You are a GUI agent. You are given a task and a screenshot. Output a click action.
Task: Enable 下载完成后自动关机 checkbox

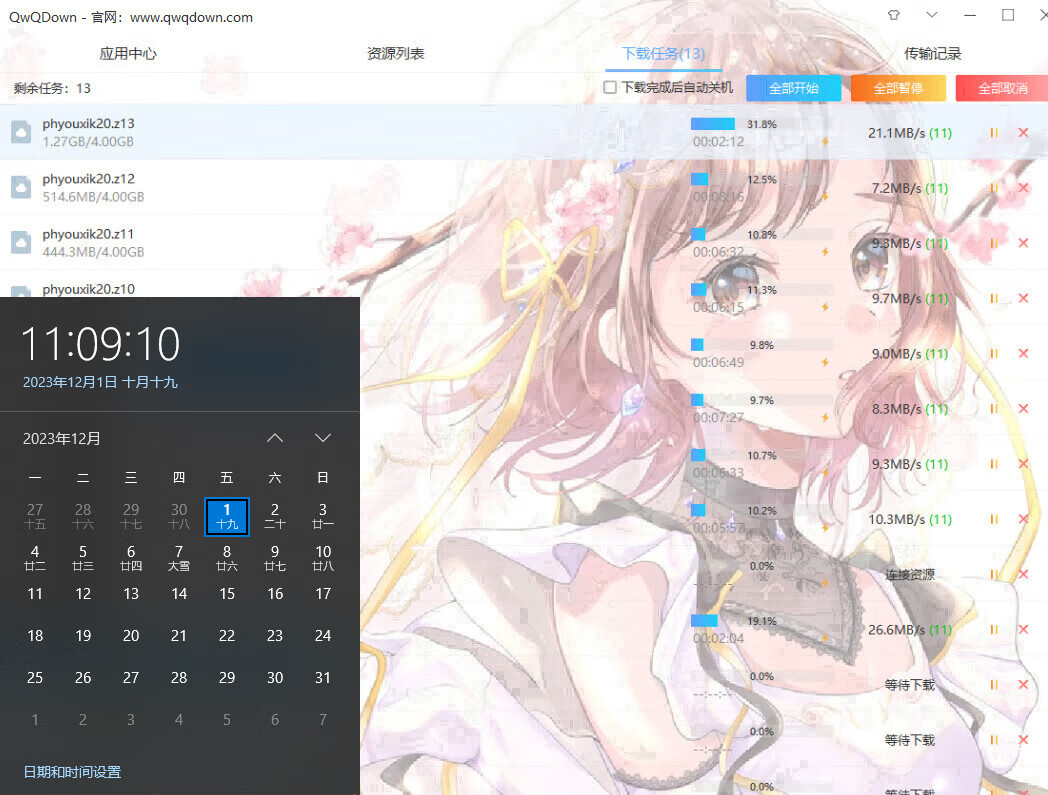(x=610, y=88)
